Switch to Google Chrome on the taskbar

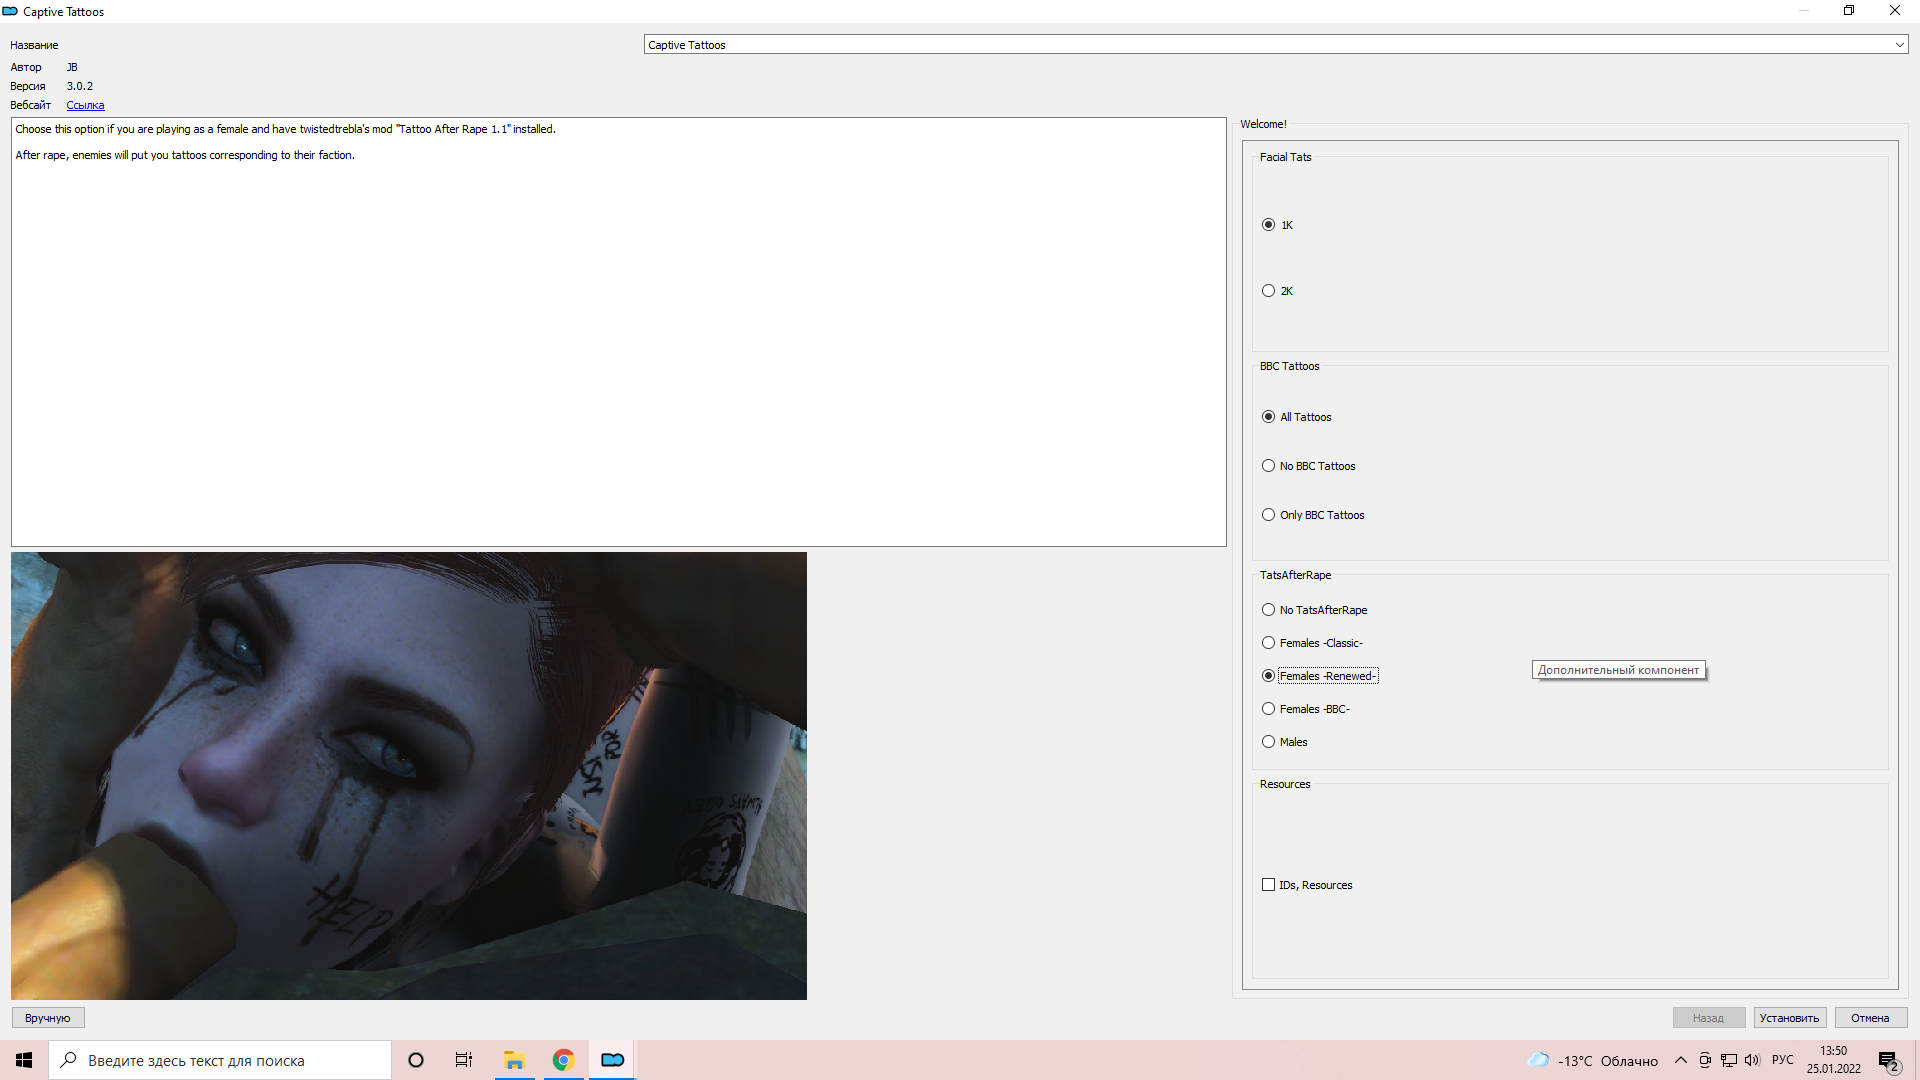coord(564,1060)
